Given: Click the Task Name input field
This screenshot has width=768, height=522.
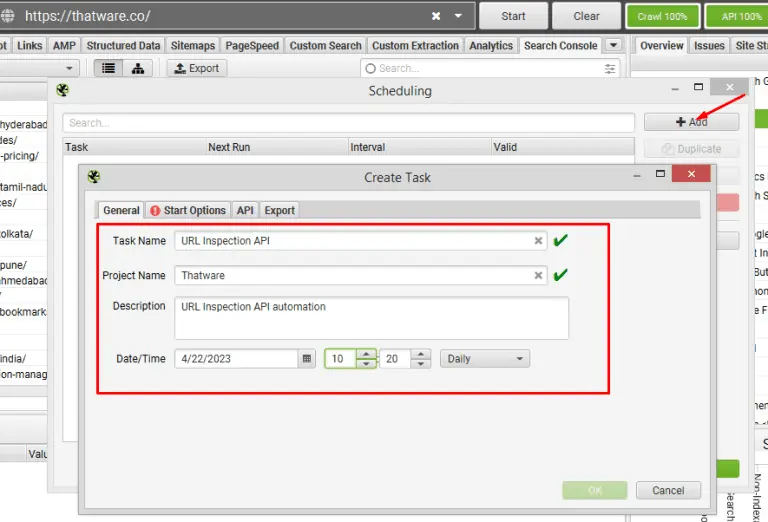Looking at the screenshot, I should [x=360, y=241].
